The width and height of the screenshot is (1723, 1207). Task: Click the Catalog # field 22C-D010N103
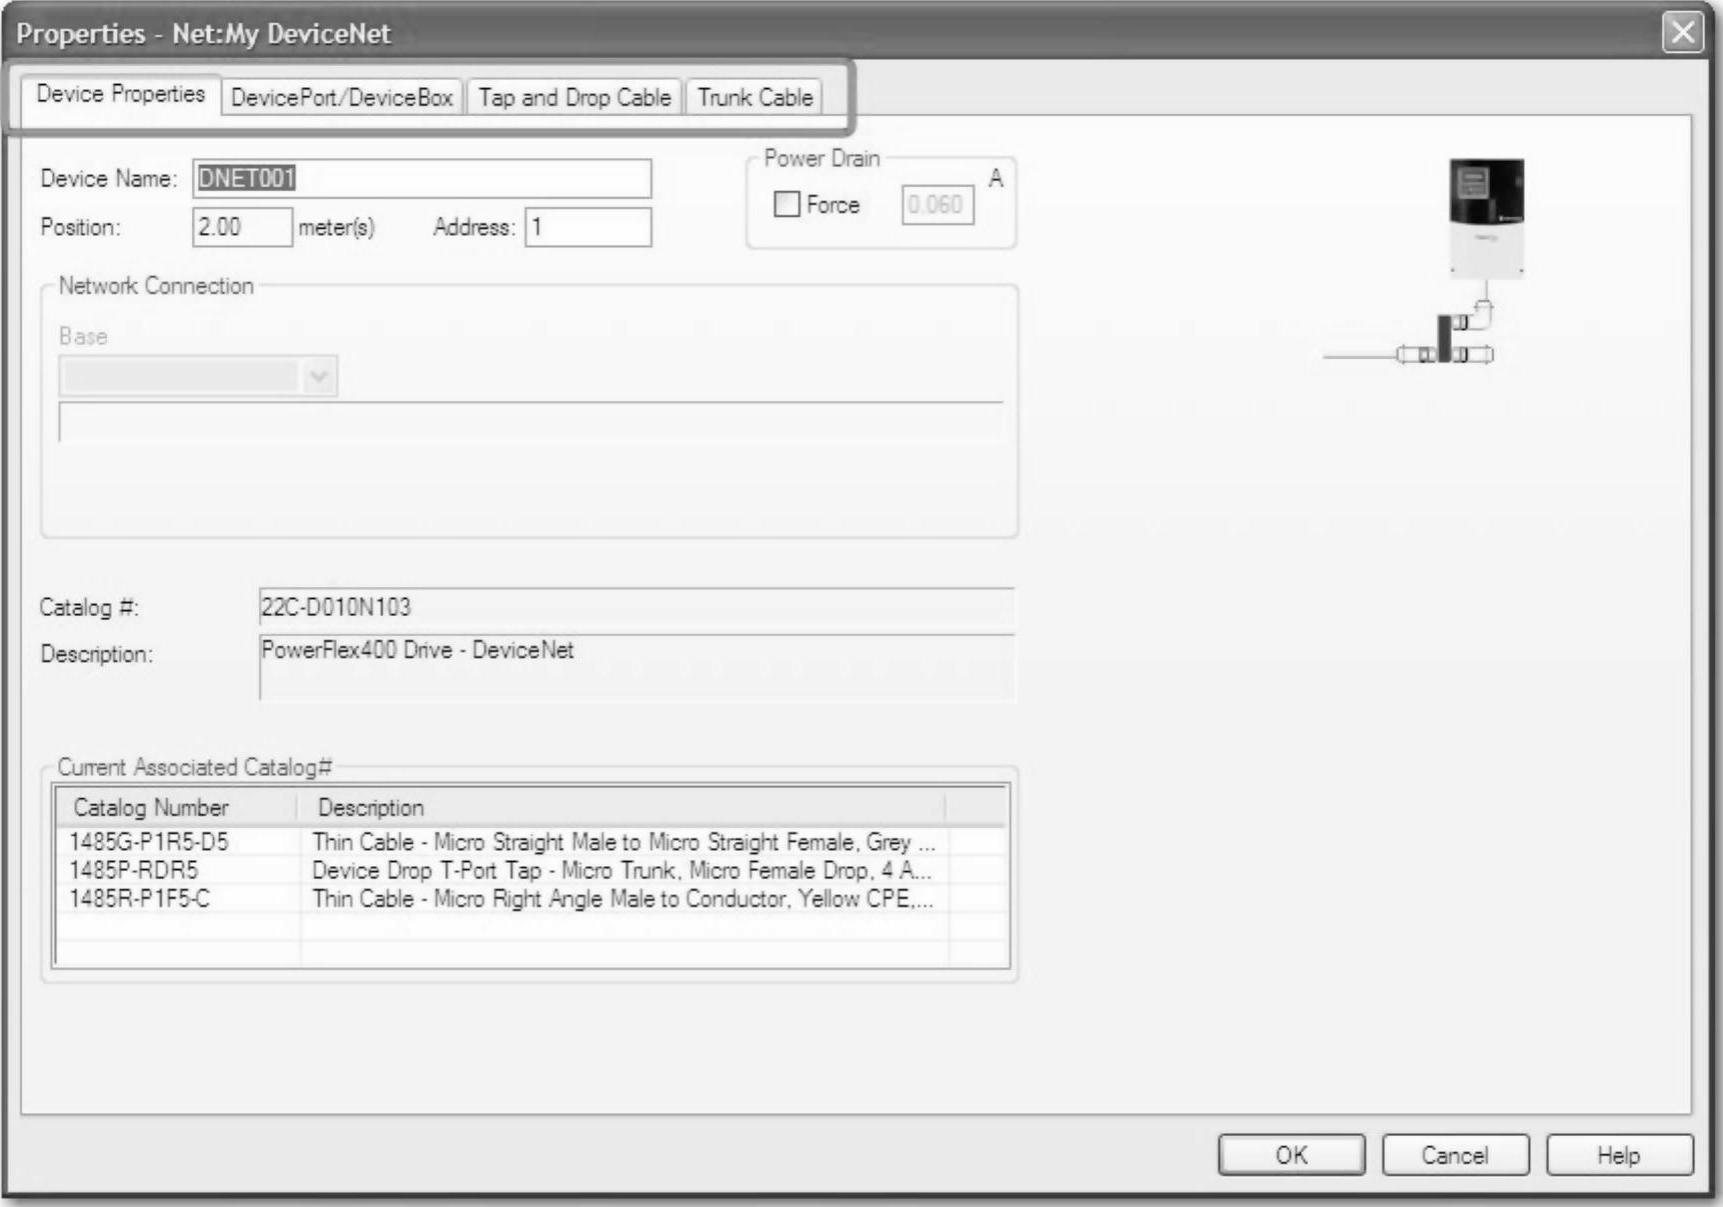[636, 607]
